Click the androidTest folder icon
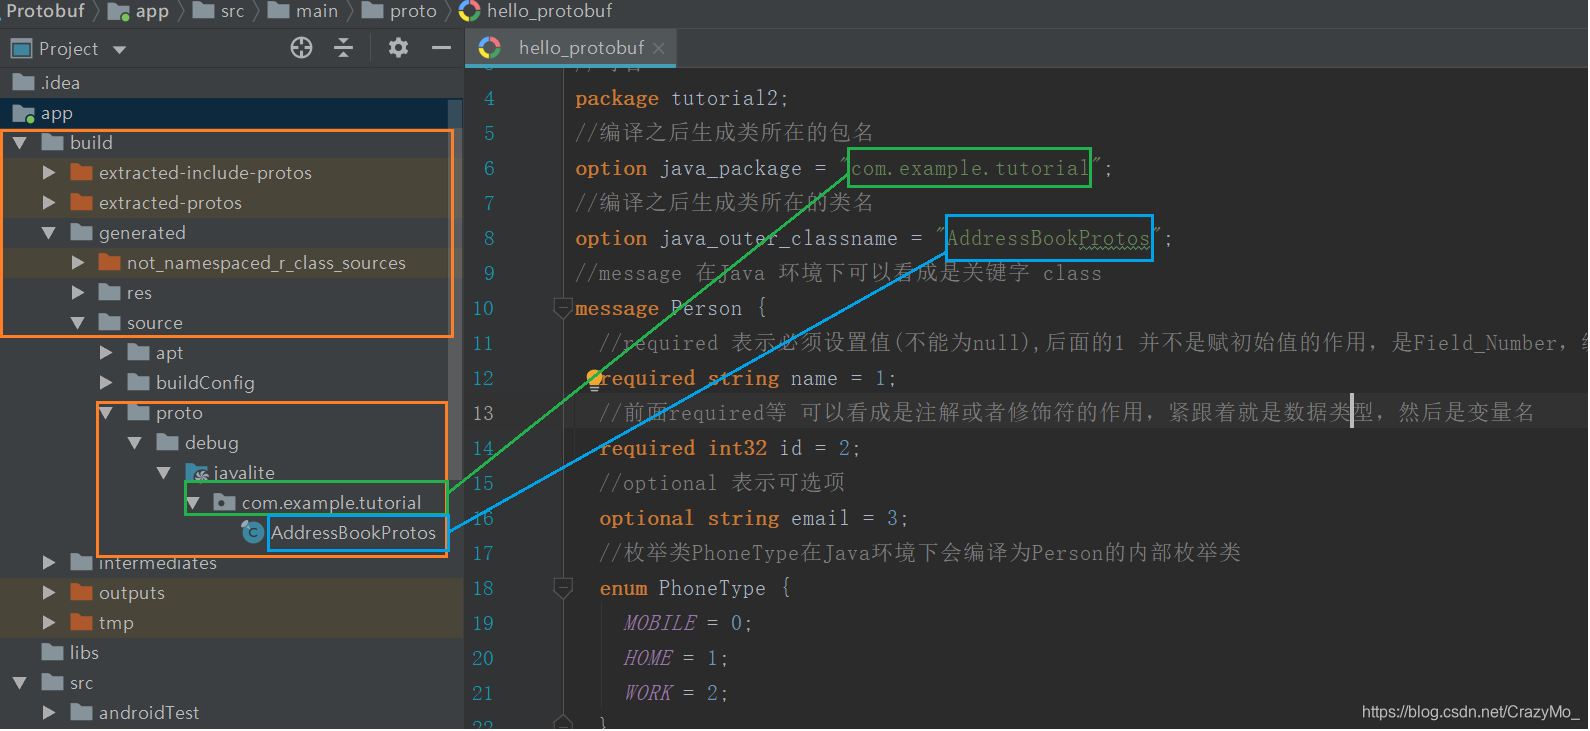The image size is (1590, 731). pos(82,712)
